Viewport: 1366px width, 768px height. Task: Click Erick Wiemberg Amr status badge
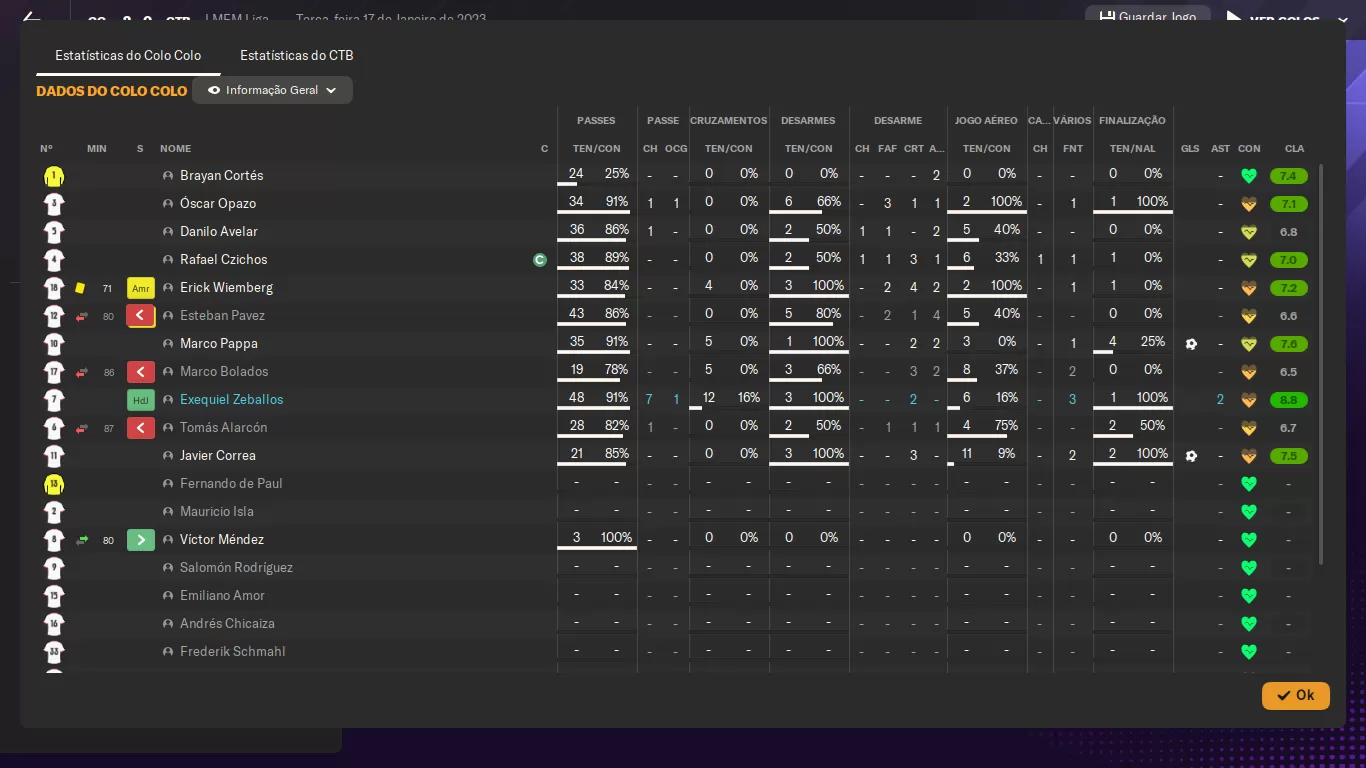(x=141, y=288)
